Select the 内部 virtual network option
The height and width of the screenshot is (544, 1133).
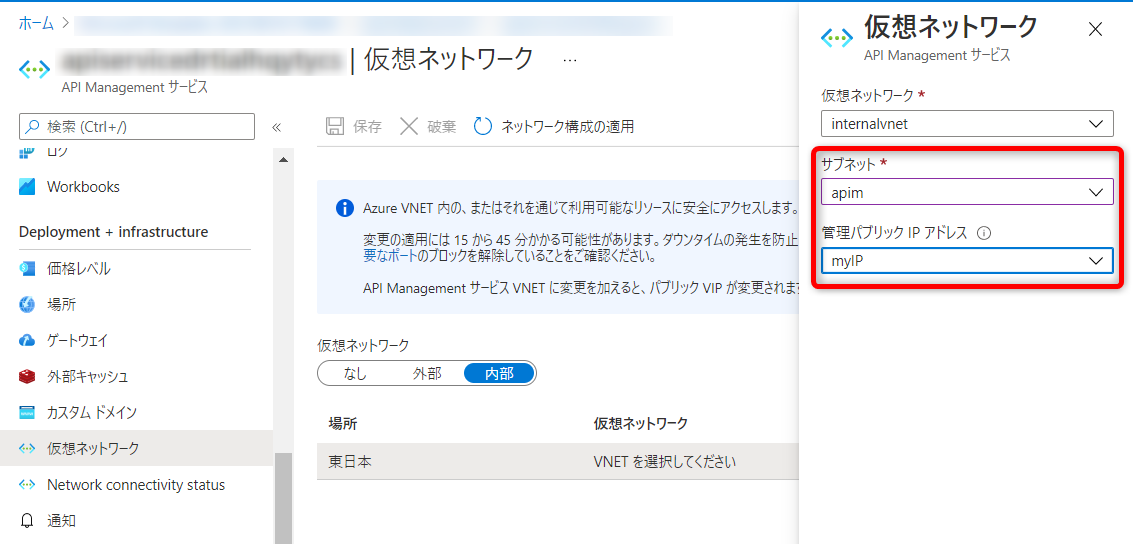[499, 374]
